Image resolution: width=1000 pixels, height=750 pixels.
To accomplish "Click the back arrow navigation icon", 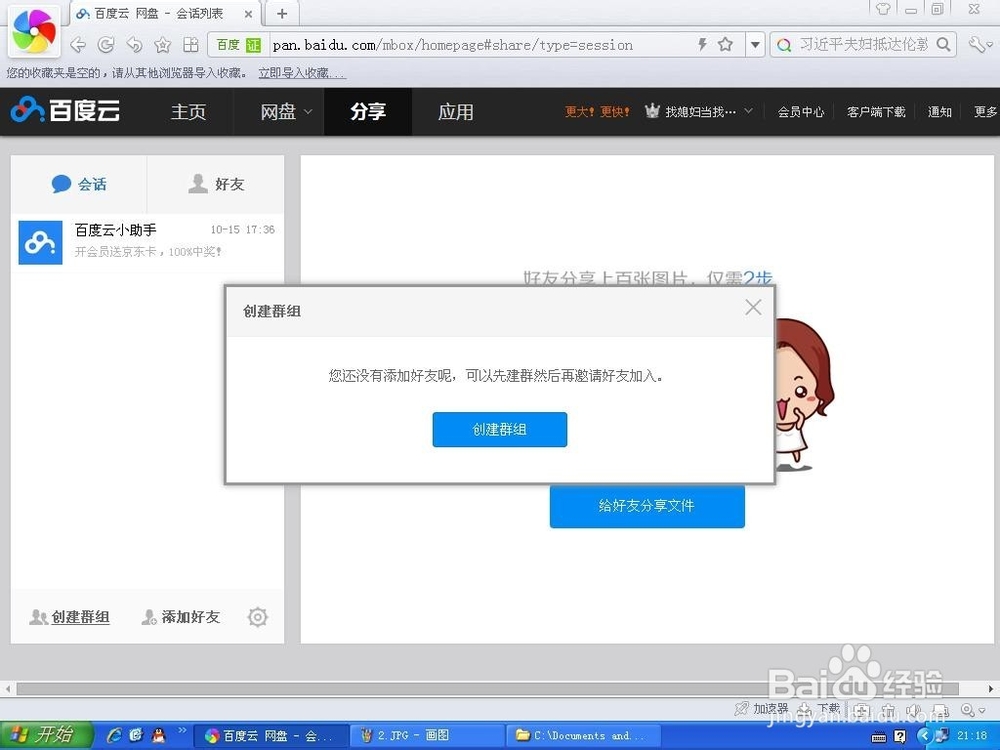I will coord(78,44).
